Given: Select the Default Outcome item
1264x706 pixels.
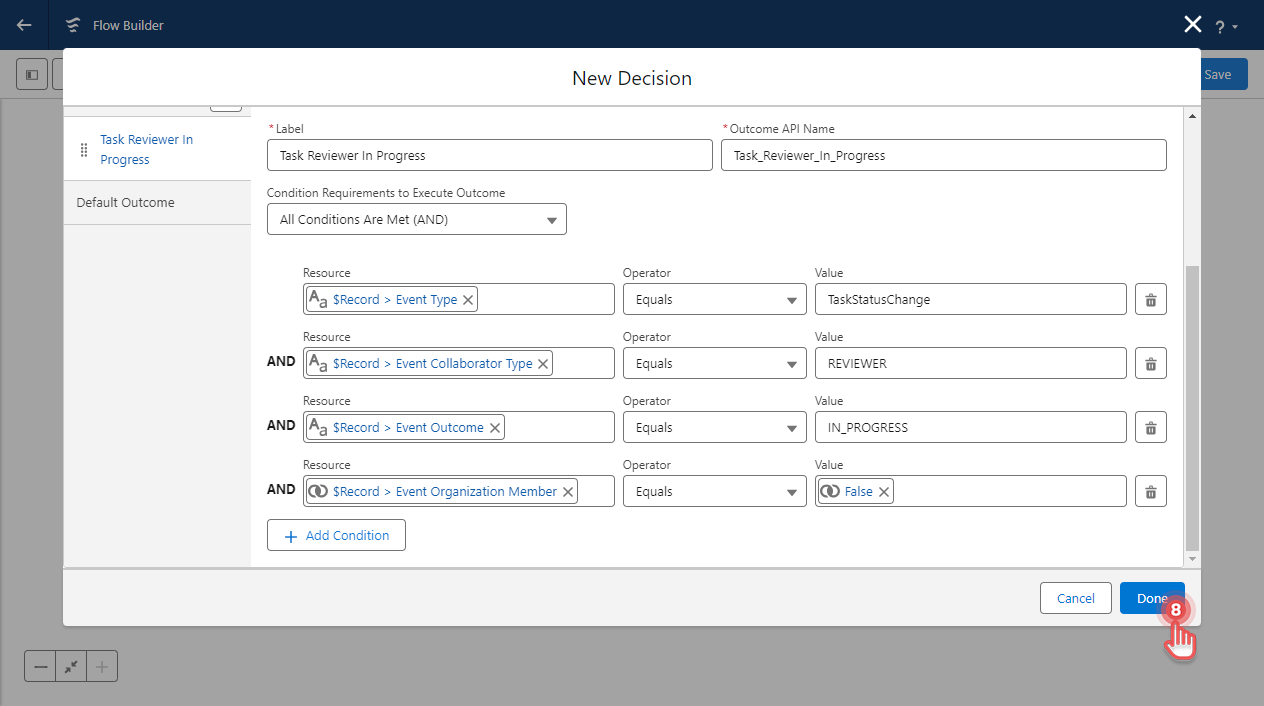Looking at the screenshot, I should click(124, 202).
